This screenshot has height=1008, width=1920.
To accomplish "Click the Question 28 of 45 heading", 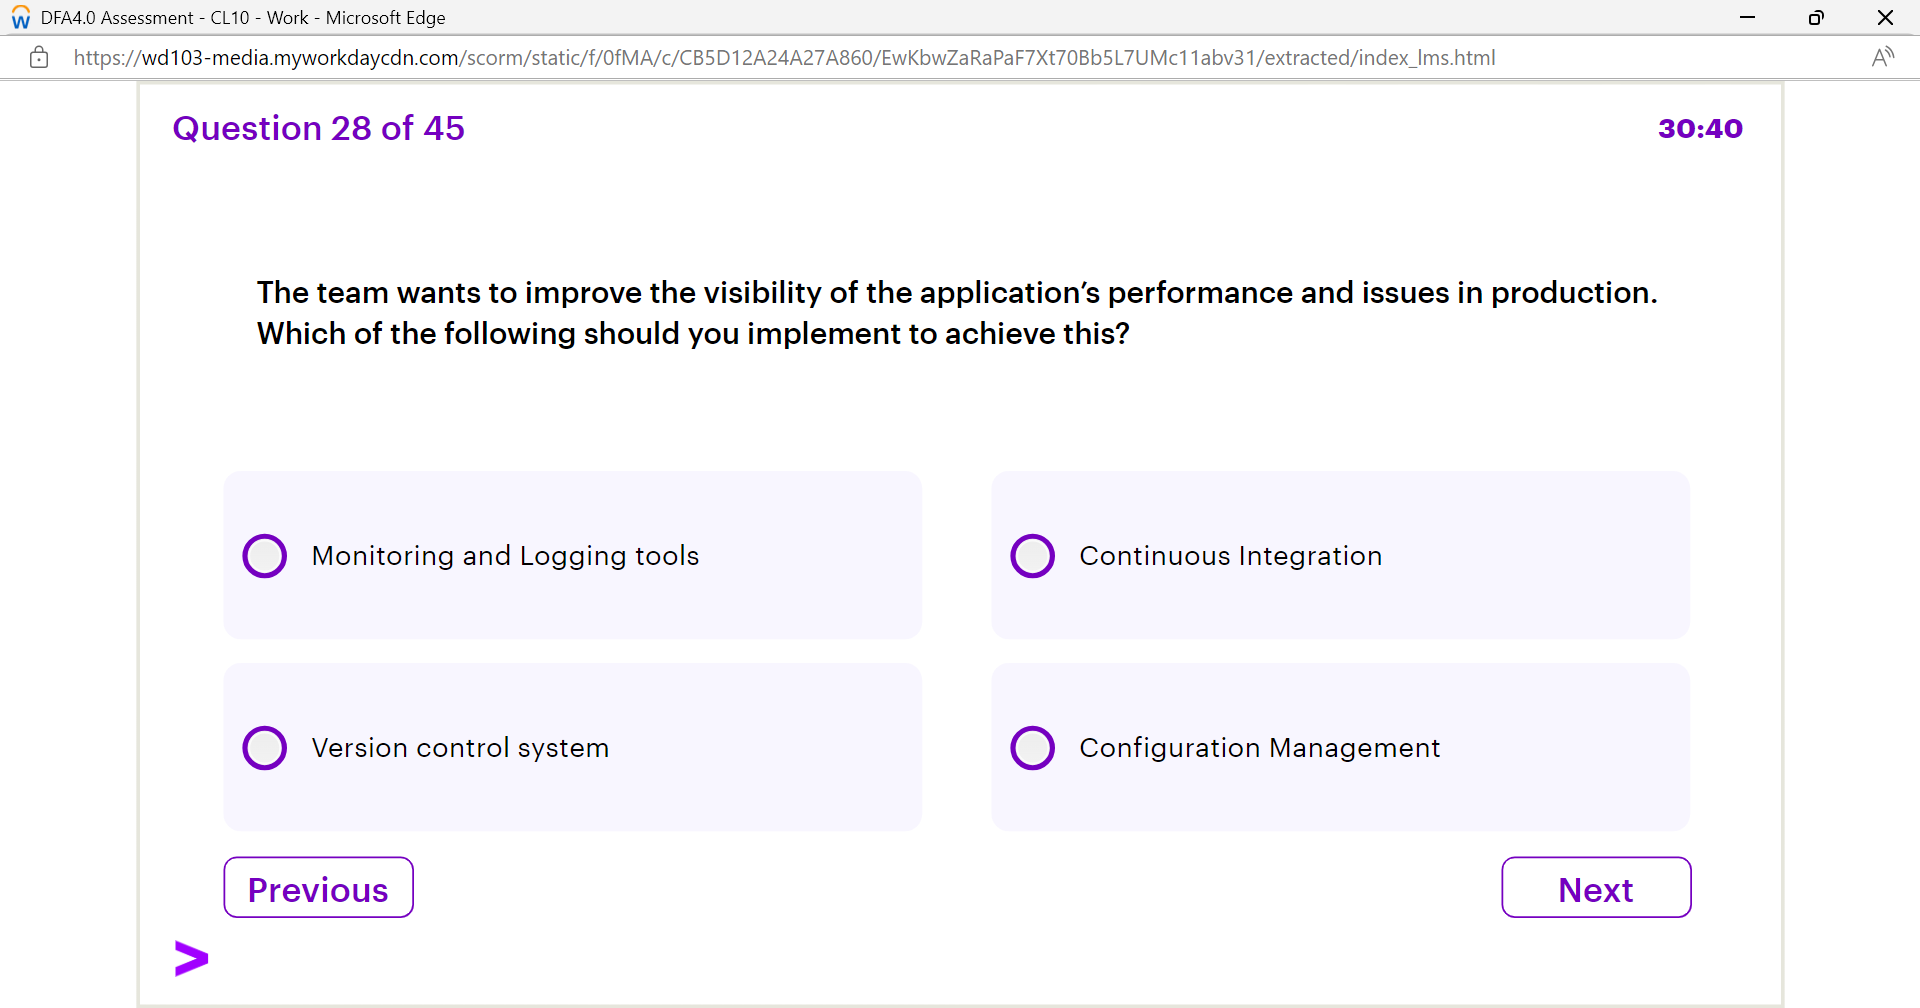I will pyautogui.click(x=318, y=128).
